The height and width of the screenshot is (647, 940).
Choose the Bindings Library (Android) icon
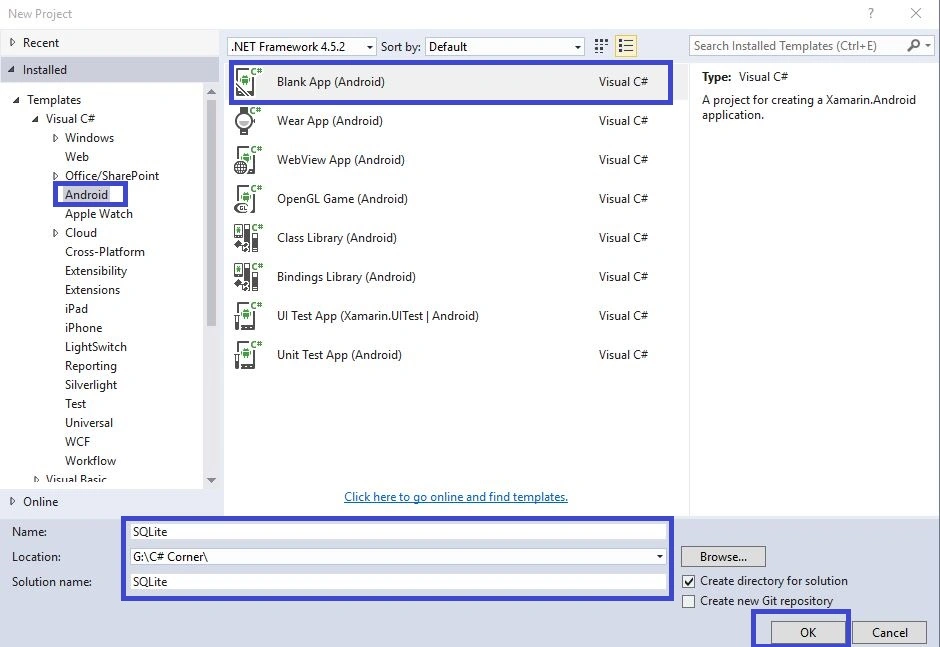248,276
